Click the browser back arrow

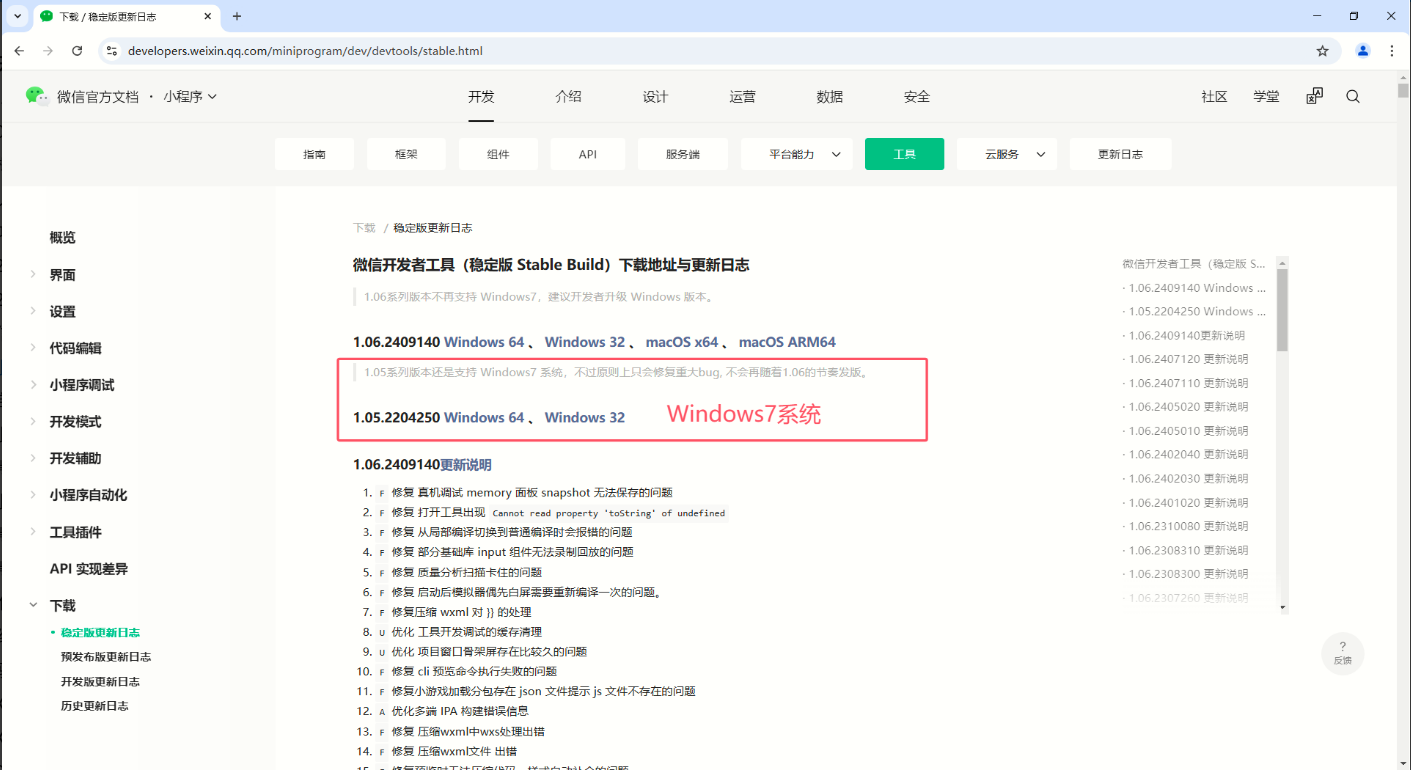pyautogui.click(x=19, y=51)
